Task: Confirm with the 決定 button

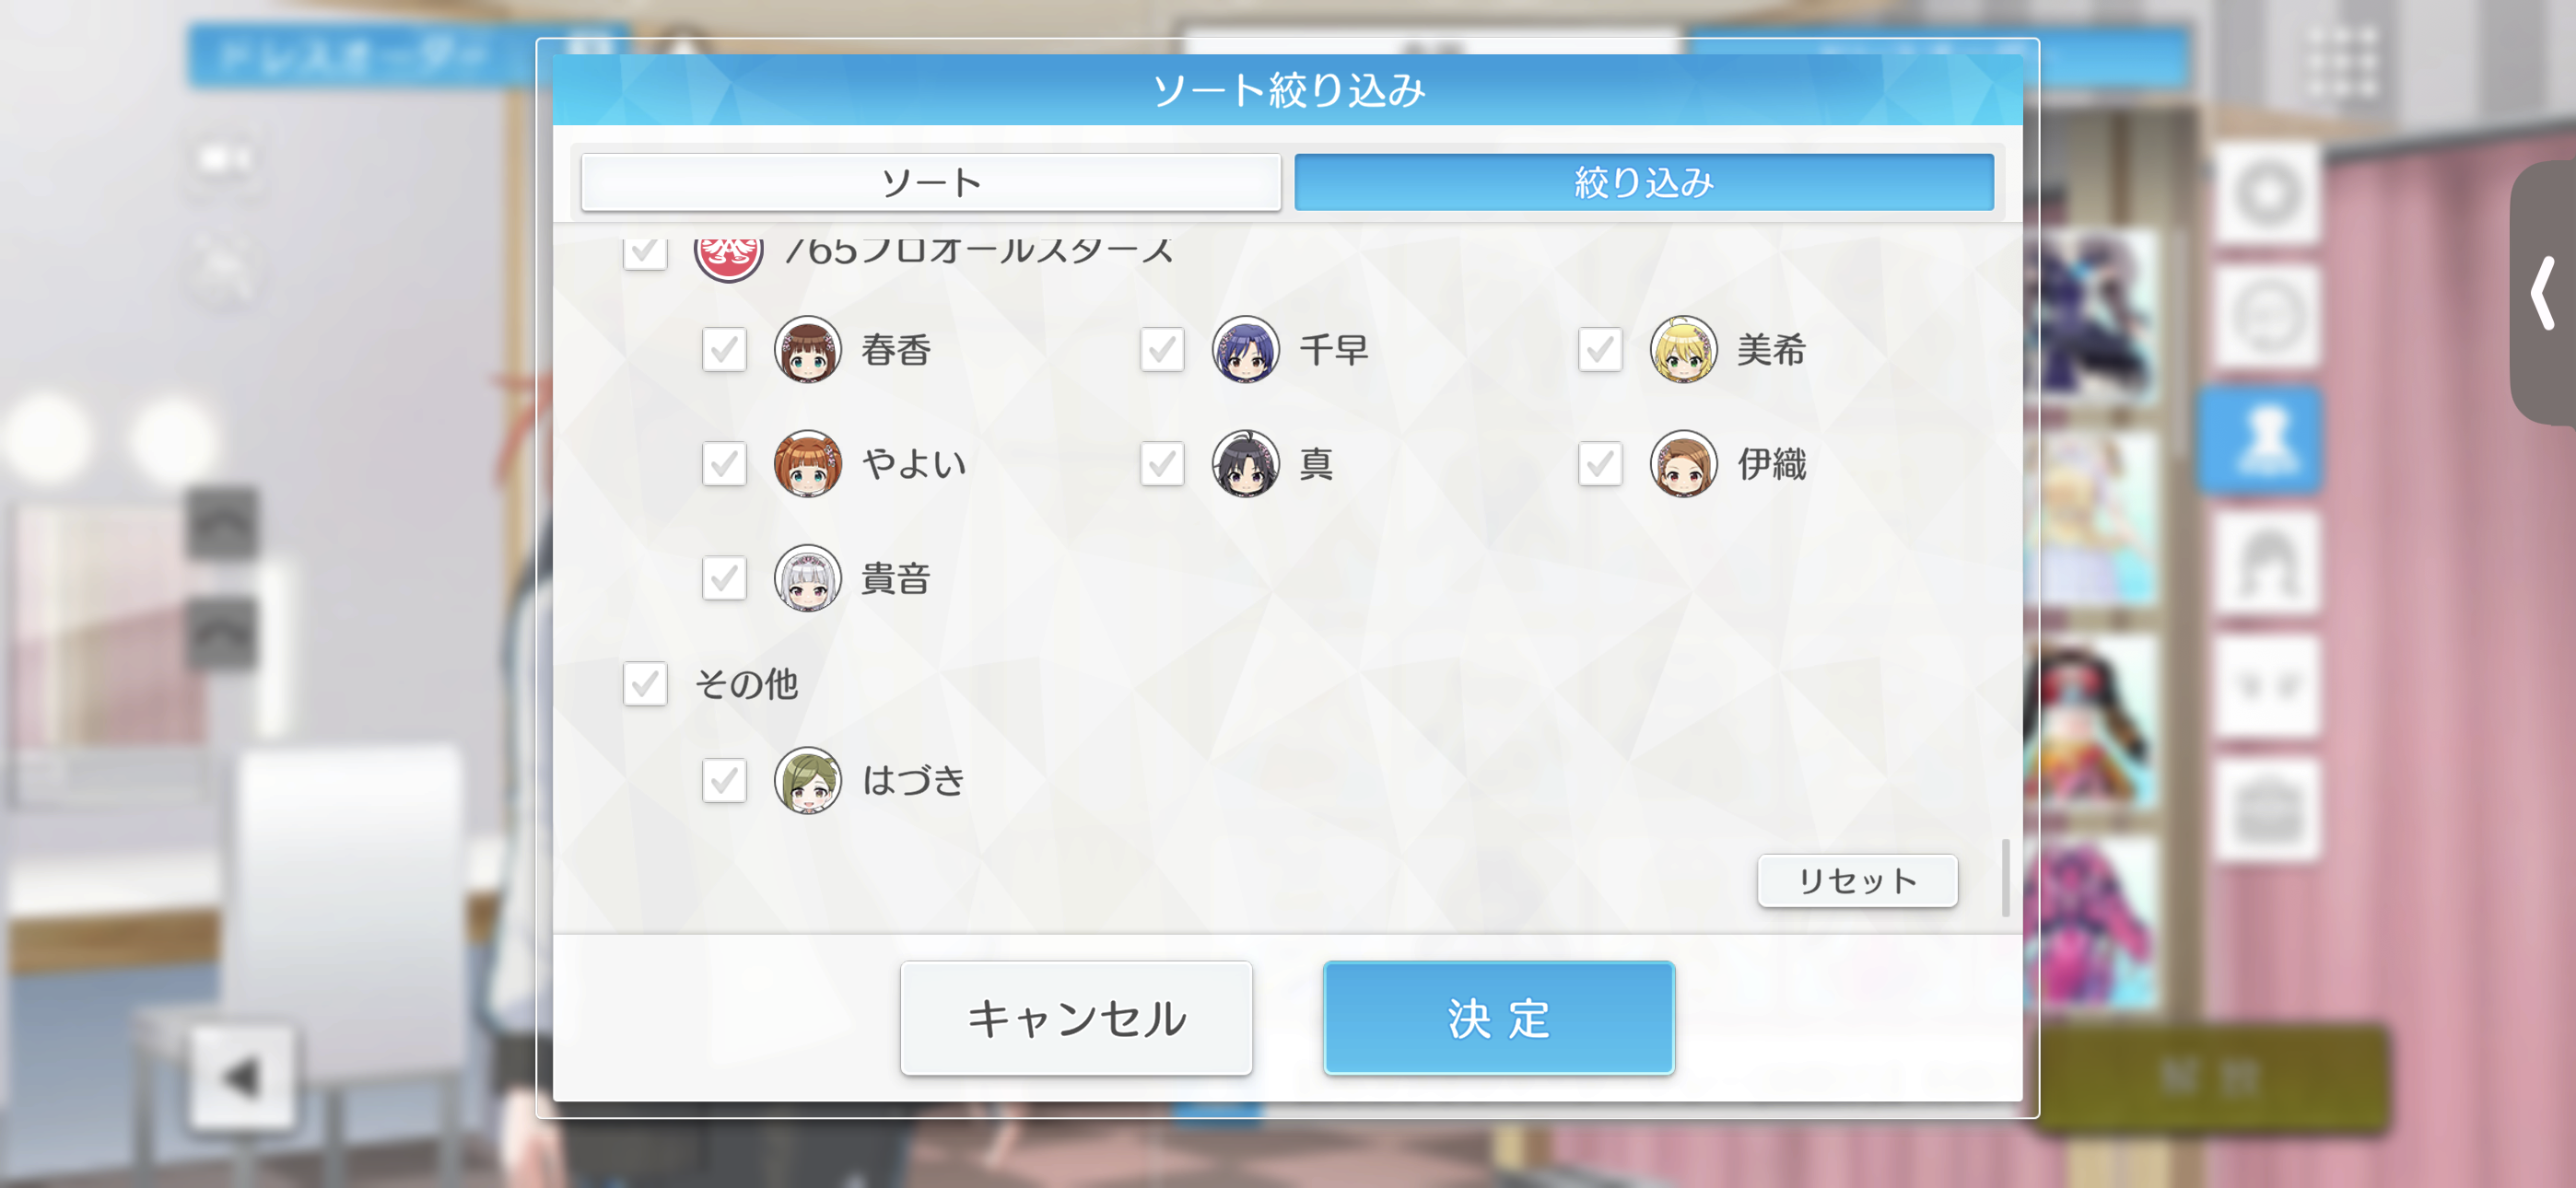Action: 1499,1018
